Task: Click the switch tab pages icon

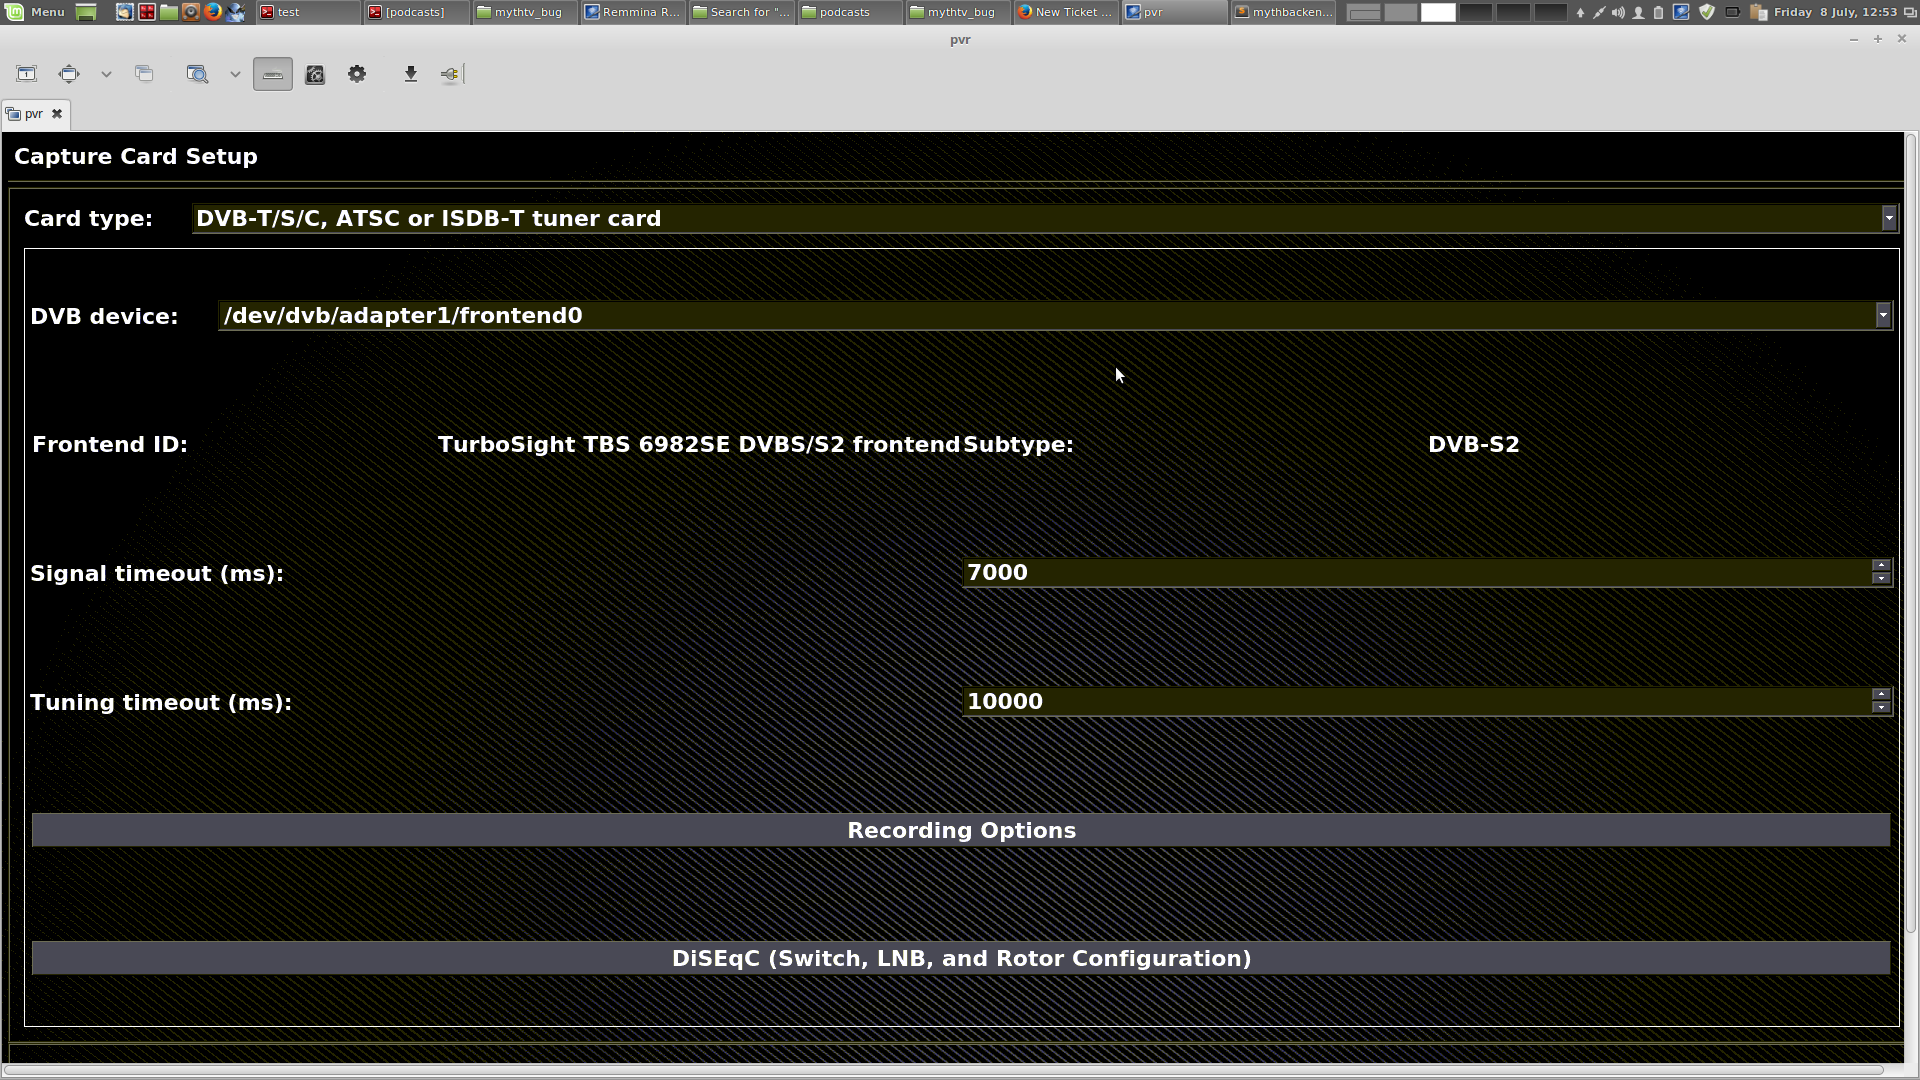Action: (144, 74)
